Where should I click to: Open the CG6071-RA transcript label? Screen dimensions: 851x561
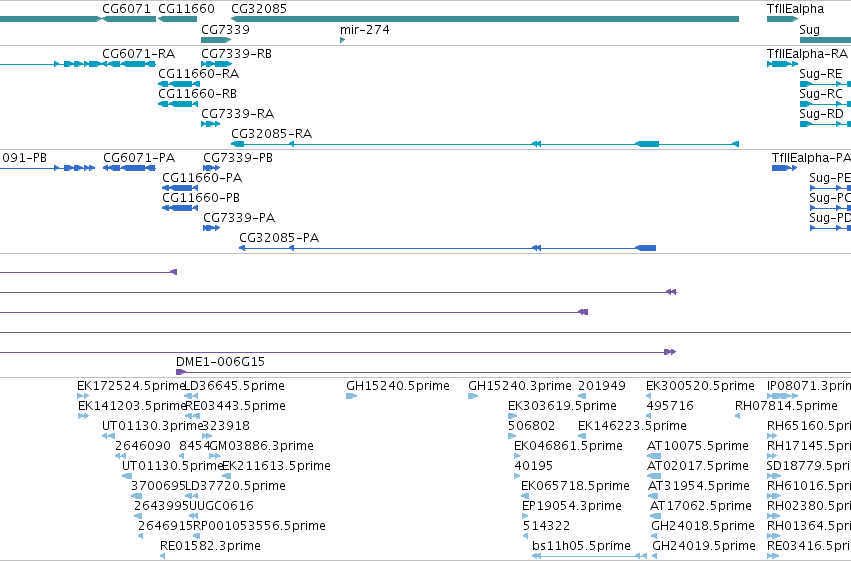click(x=138, y=54)
